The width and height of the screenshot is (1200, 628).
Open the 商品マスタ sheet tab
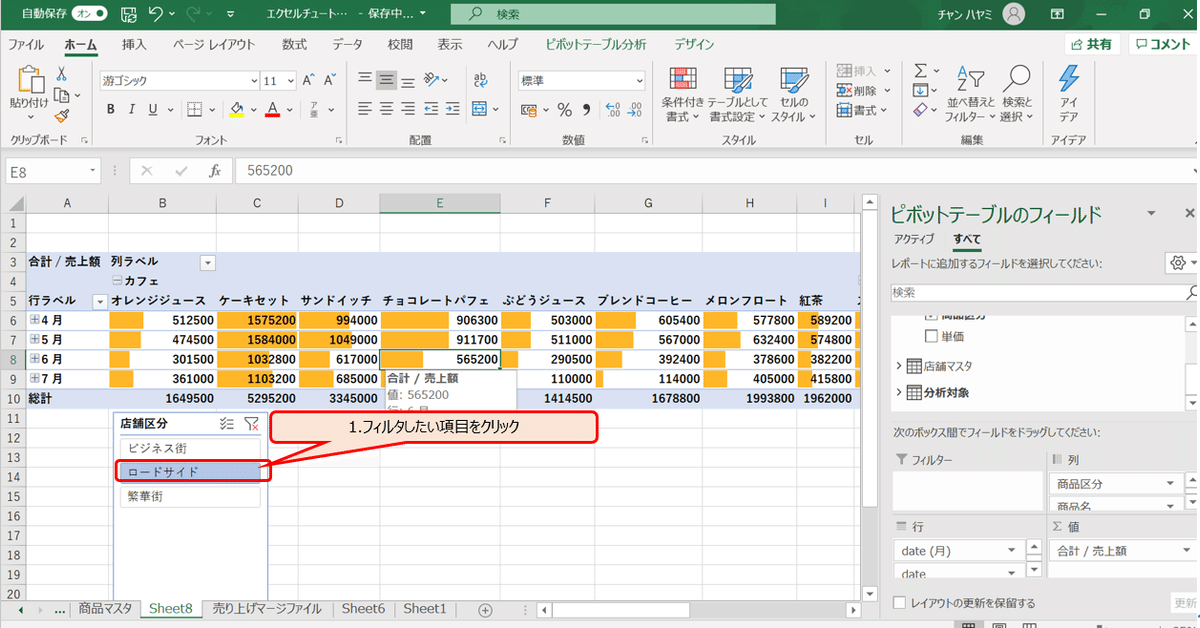(x=105, y=608)
